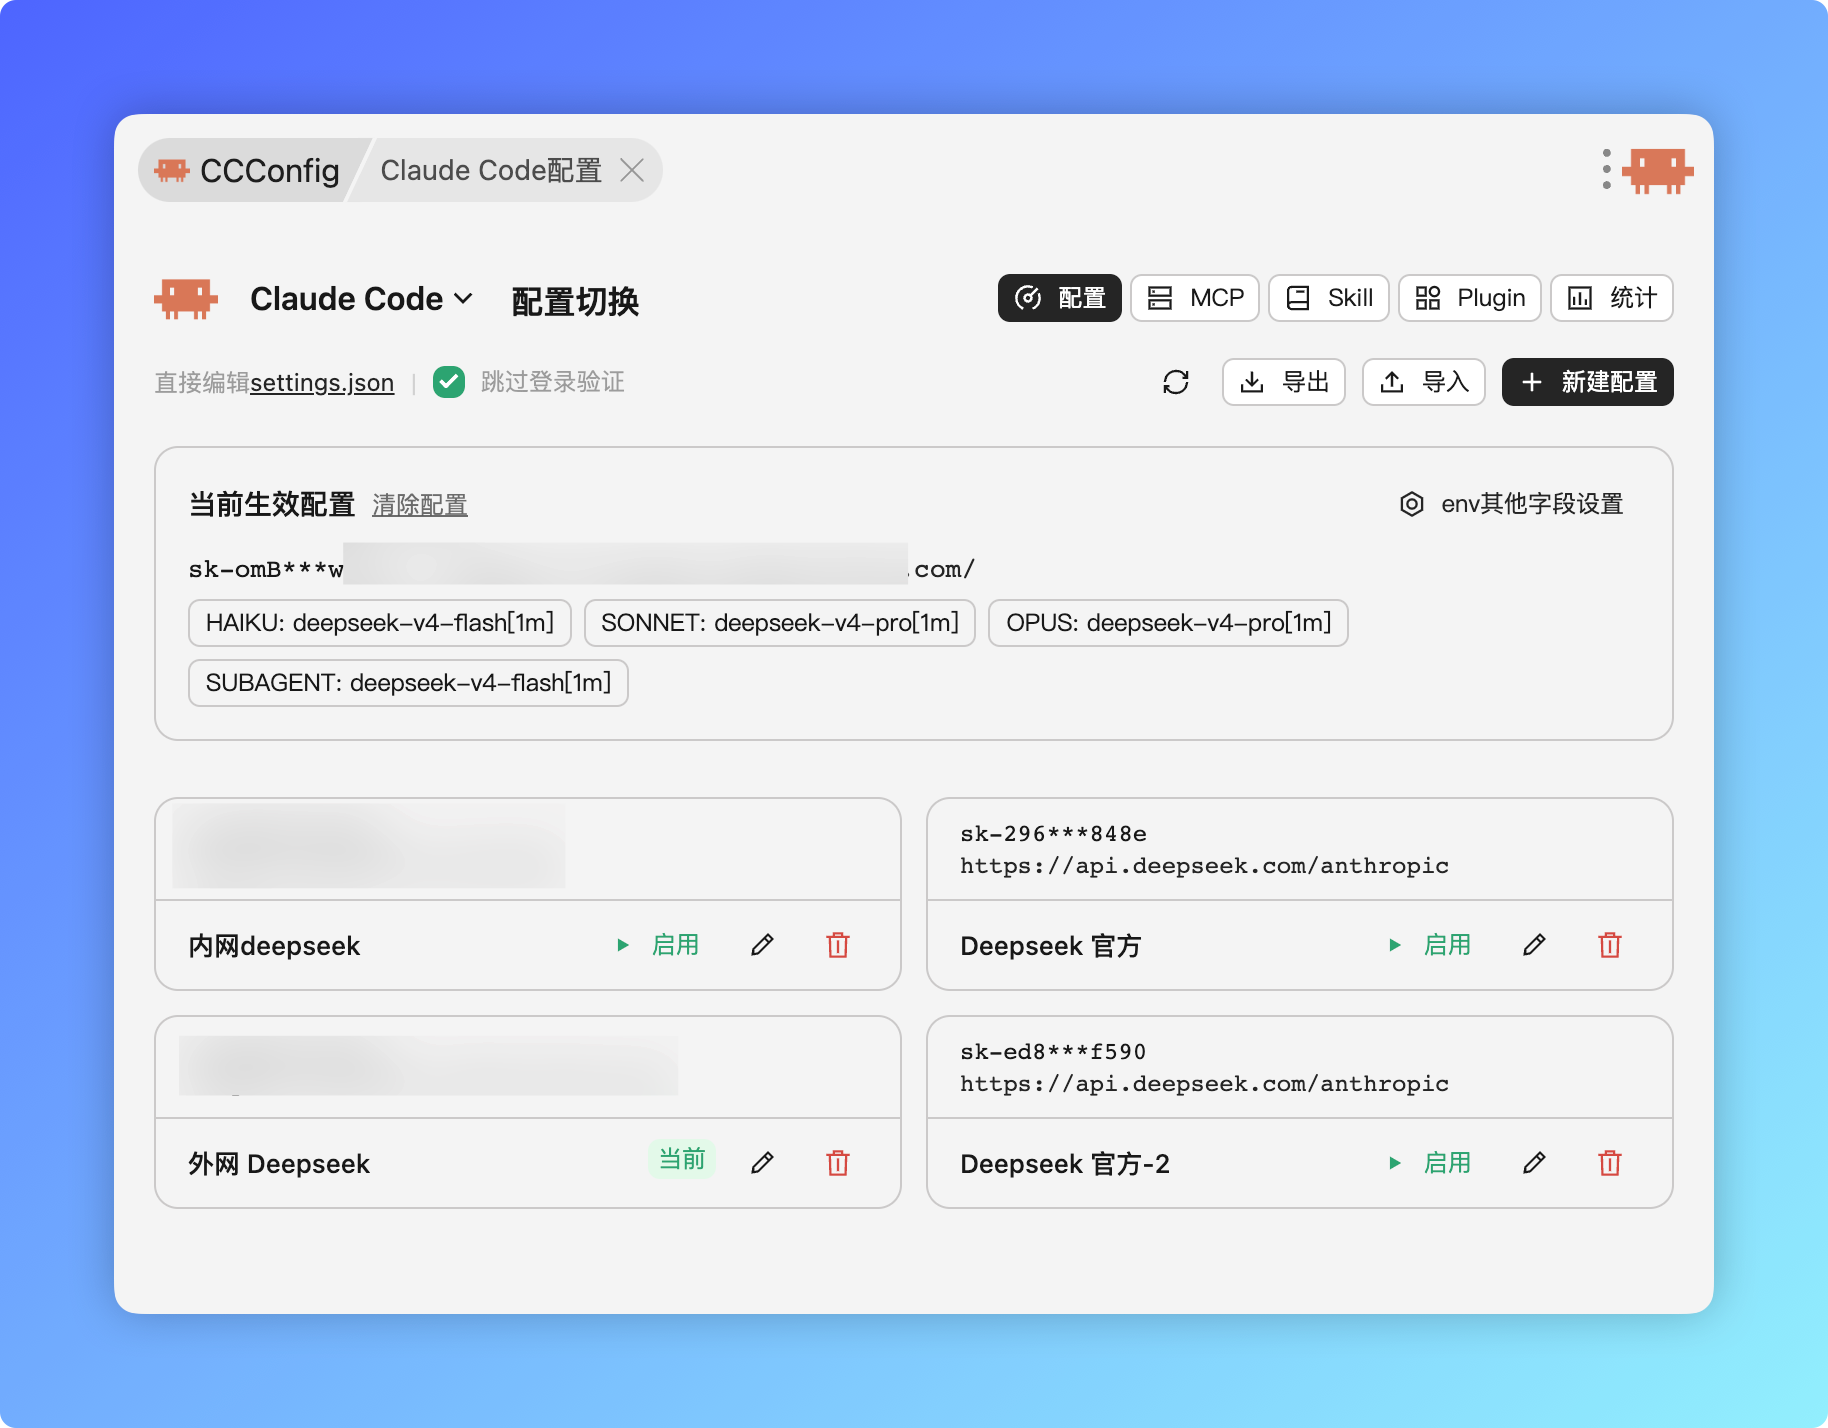Image resolution: width=1828 pixels, height=1428 pixels.
Task: Click the sk-ed8***f590 API key text
Action: coord(1053,1052)
